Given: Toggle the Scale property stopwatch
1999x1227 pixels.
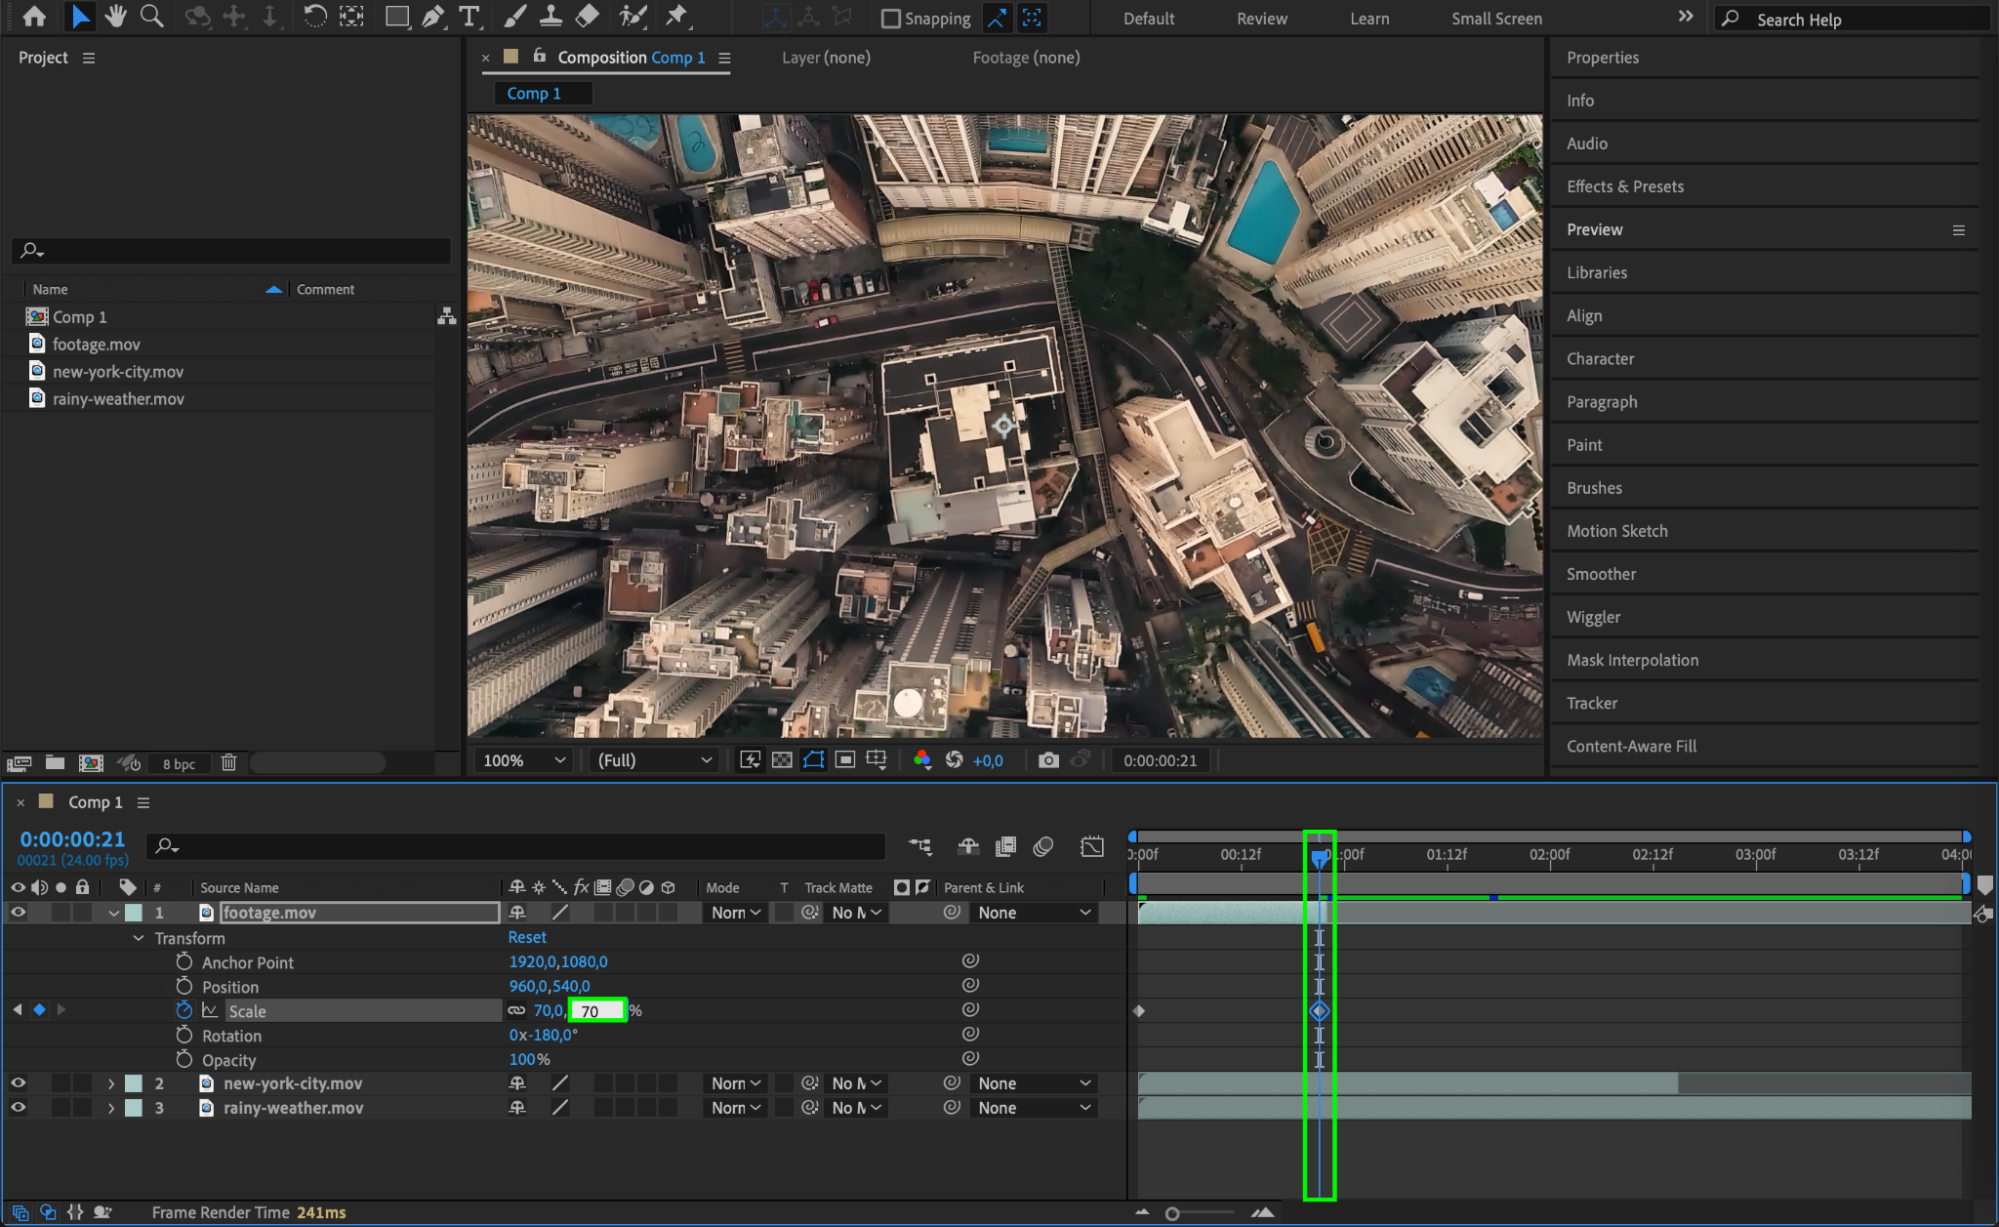Looking at the screenshot, I should coord(184,1011).
